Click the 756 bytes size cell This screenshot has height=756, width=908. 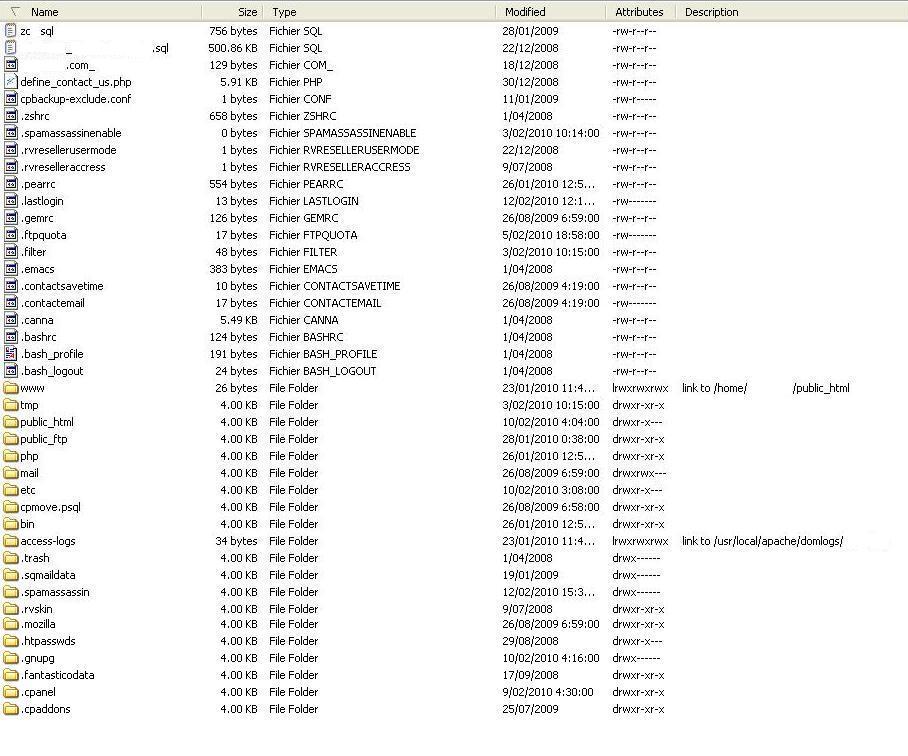point(233,31)
